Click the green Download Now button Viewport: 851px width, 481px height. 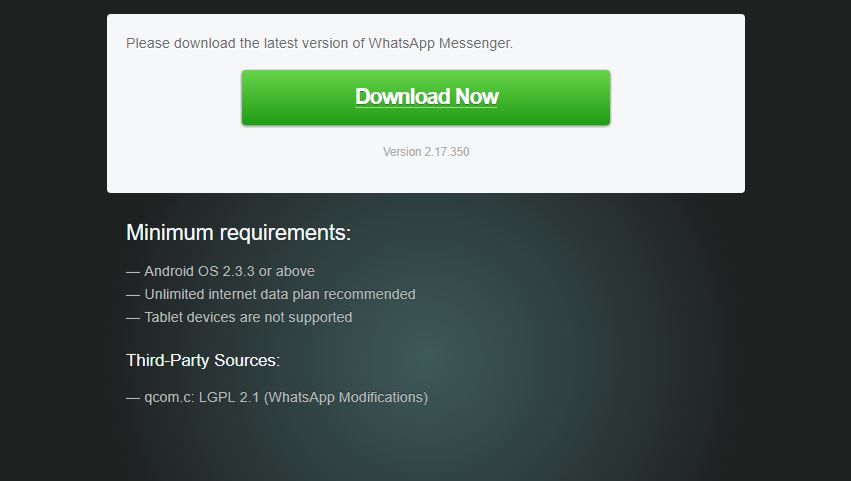coord(426,97)
